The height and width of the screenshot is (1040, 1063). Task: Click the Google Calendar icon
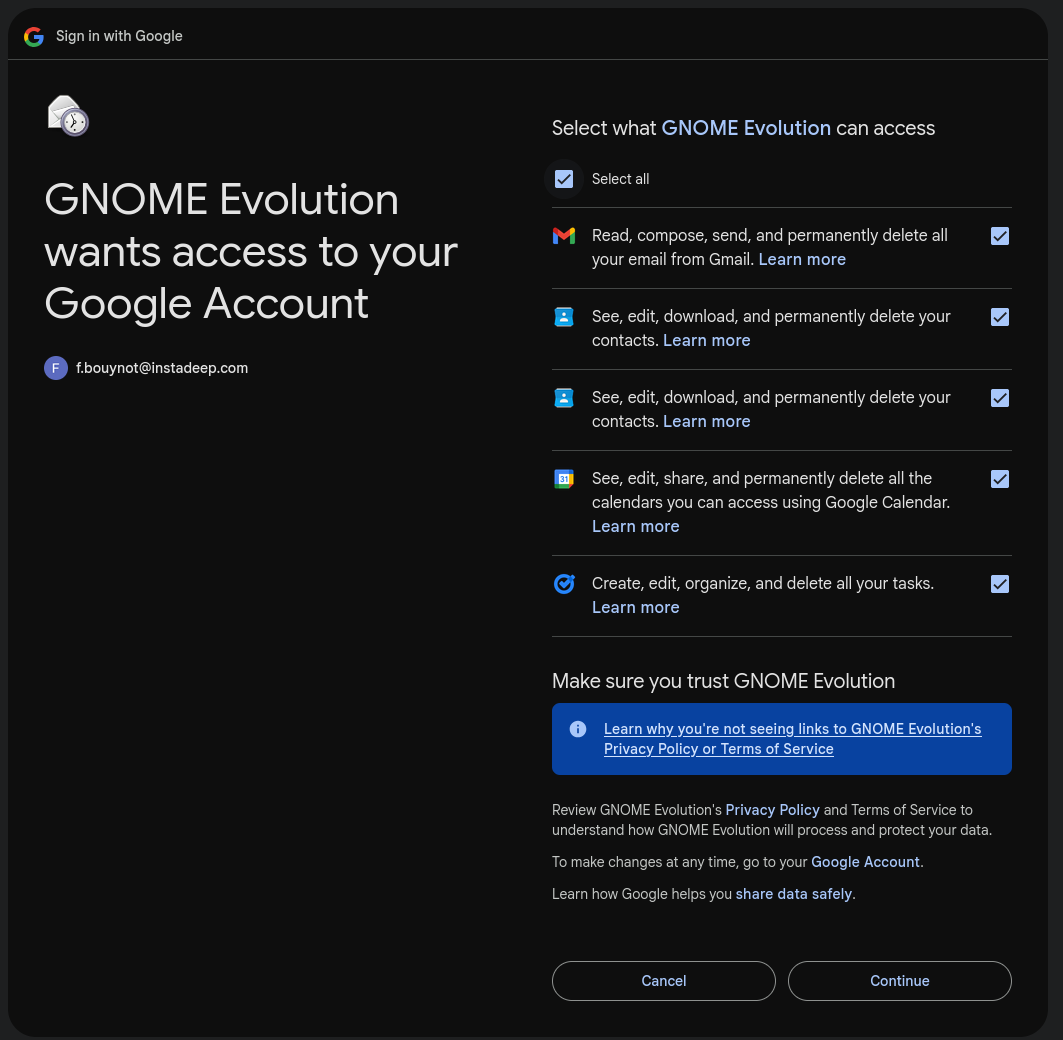pyautogui.click(x=564, y=479)
